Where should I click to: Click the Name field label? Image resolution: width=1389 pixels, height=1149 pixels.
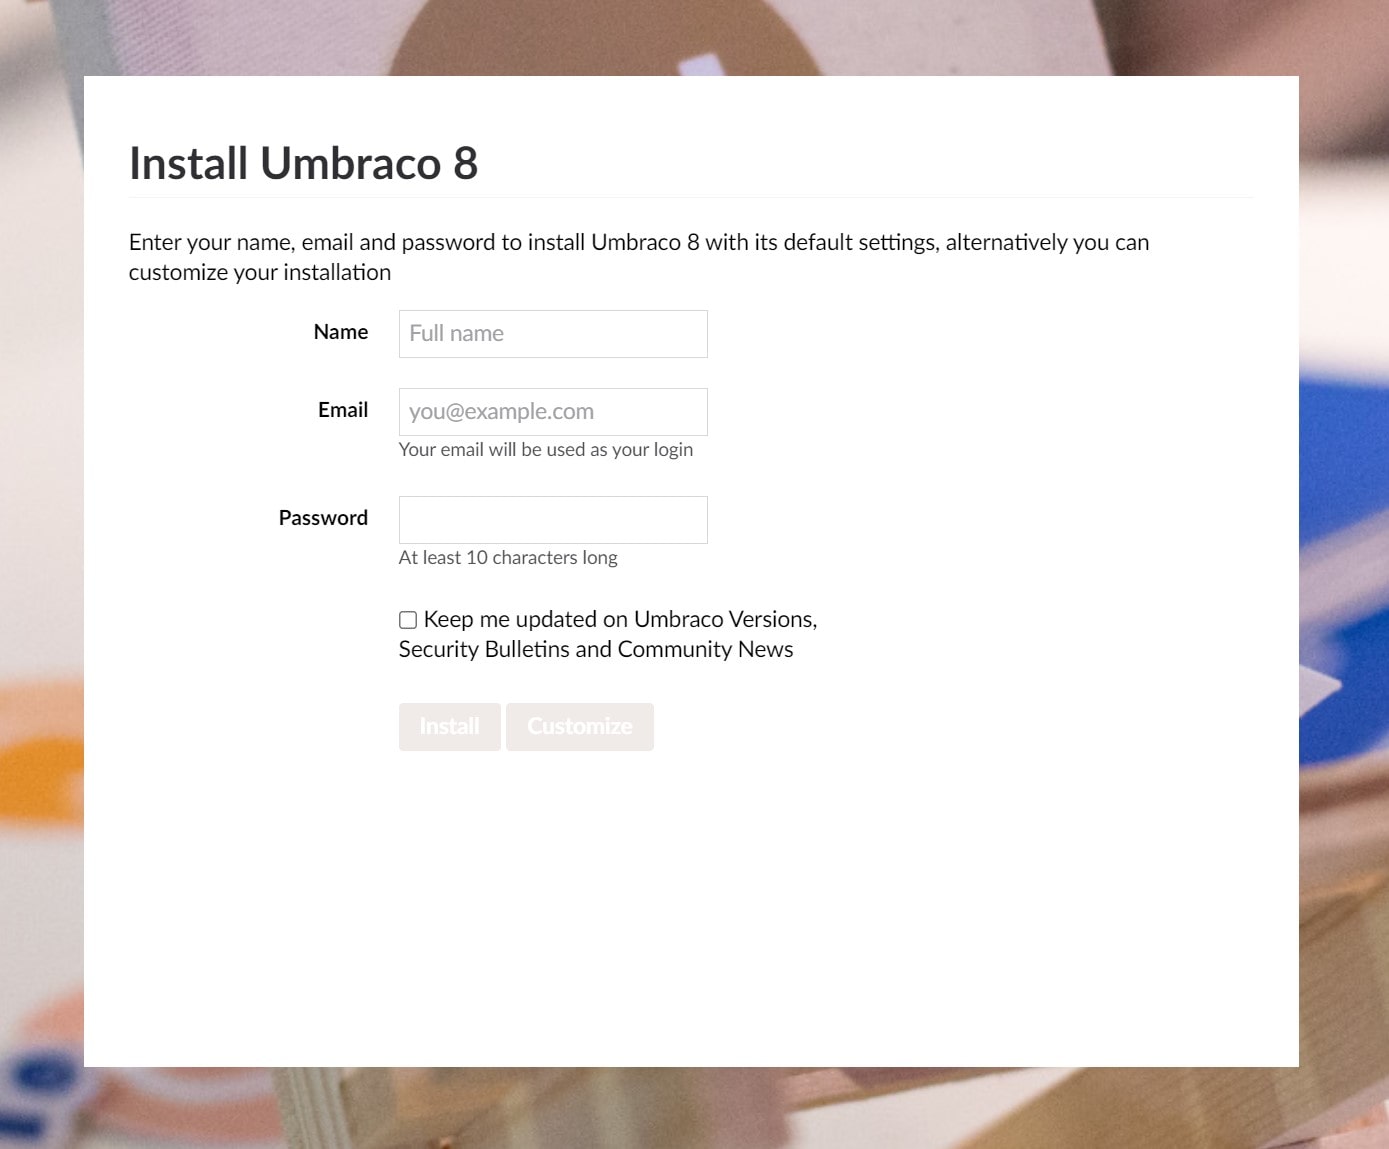click(341, 331)
